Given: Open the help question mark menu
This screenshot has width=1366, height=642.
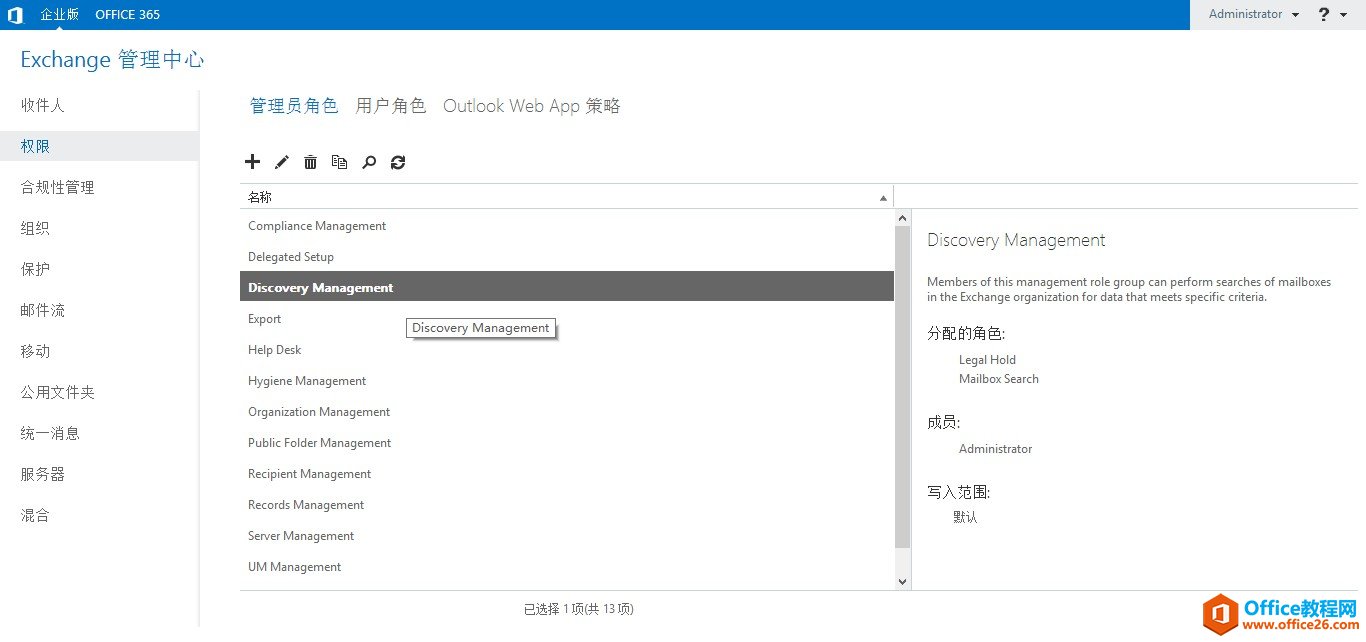Looking at the screenshot, I should (1323, 14).
